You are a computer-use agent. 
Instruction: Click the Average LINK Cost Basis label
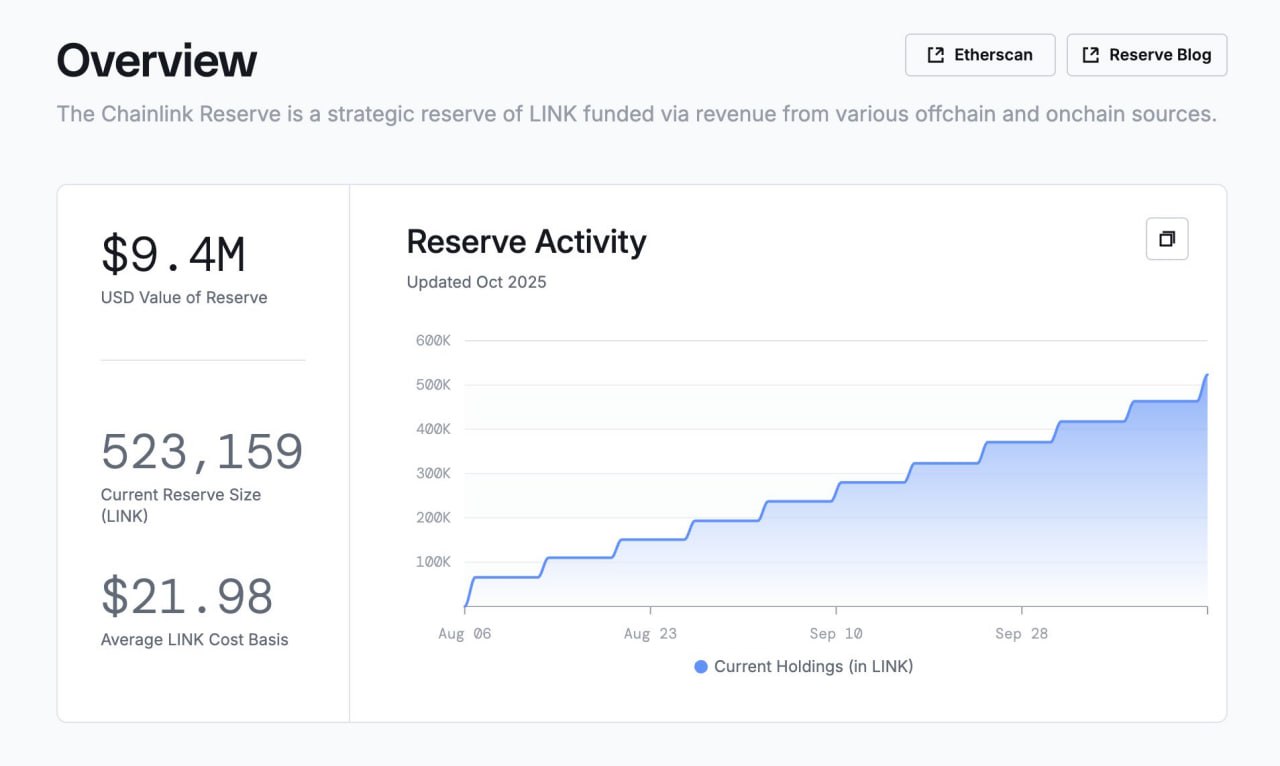(x=194, y=640)
